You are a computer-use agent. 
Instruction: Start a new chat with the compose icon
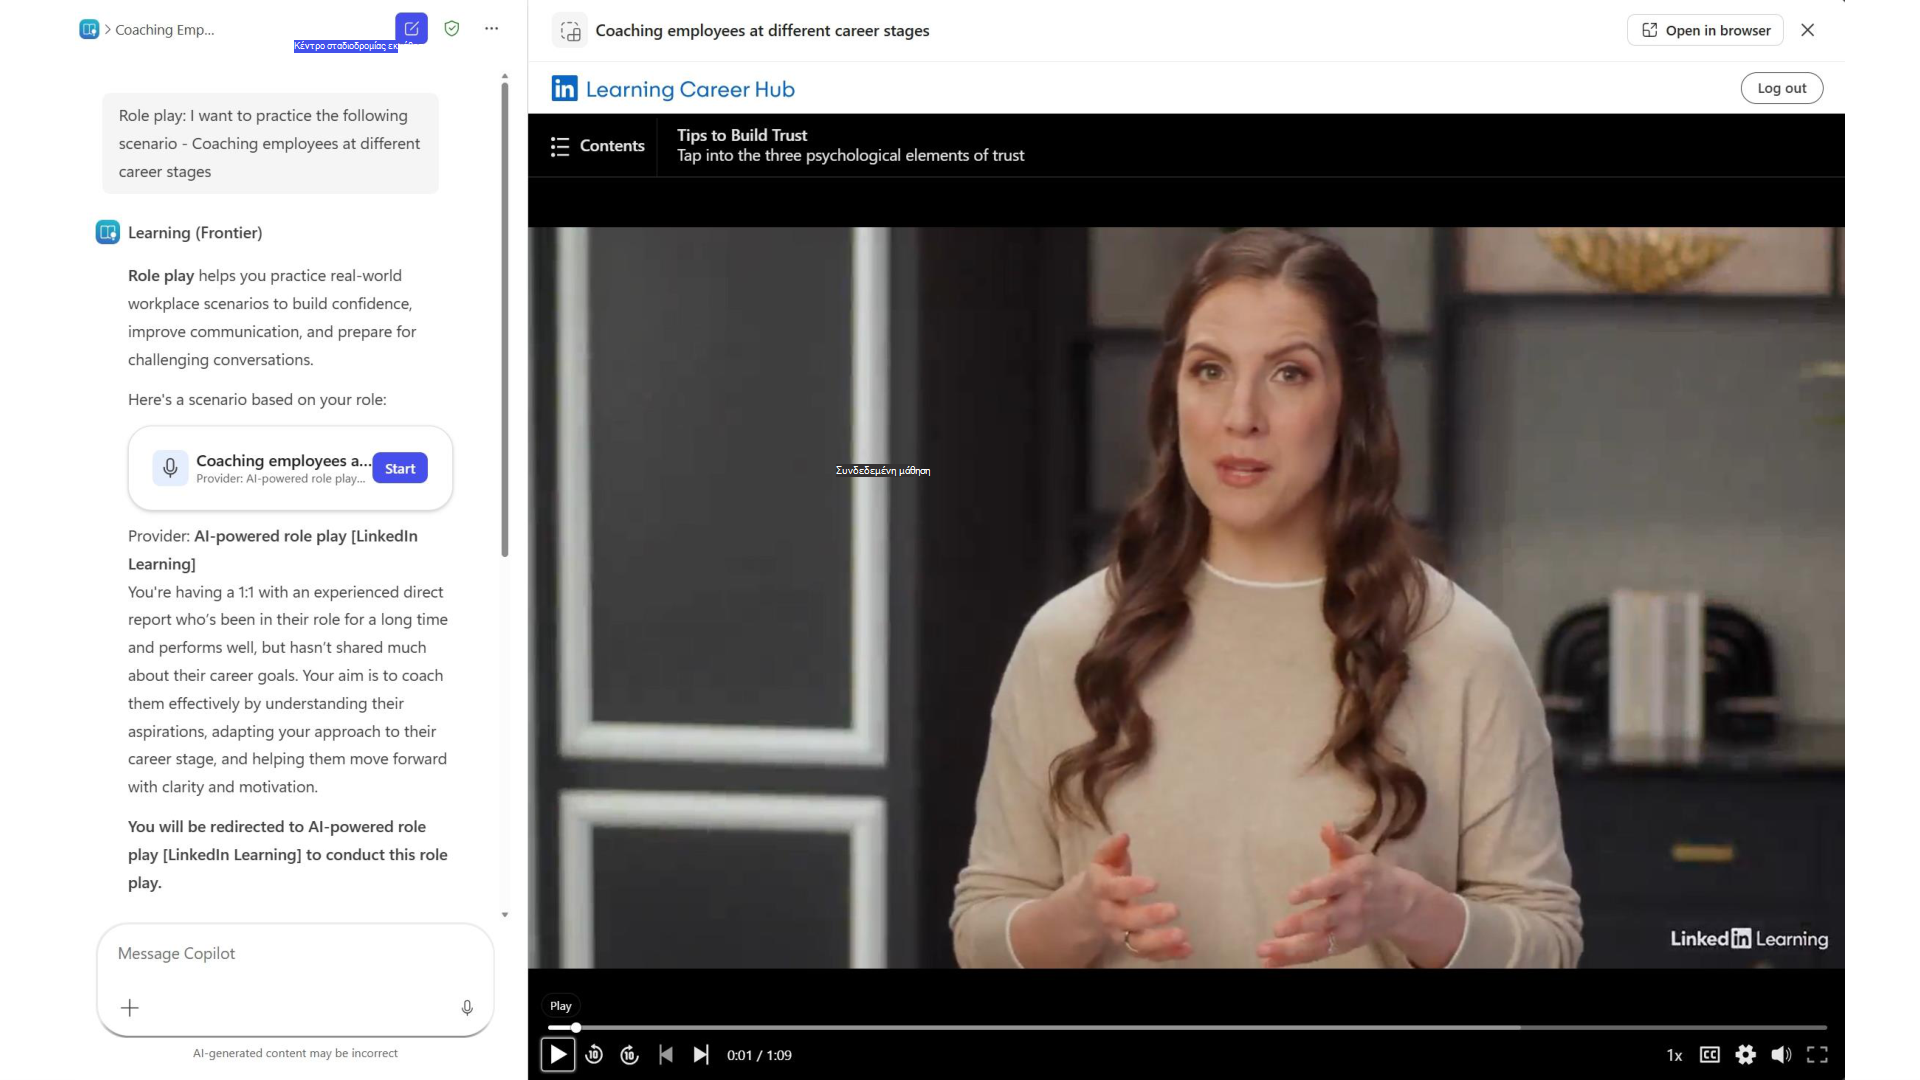[411, 28]
